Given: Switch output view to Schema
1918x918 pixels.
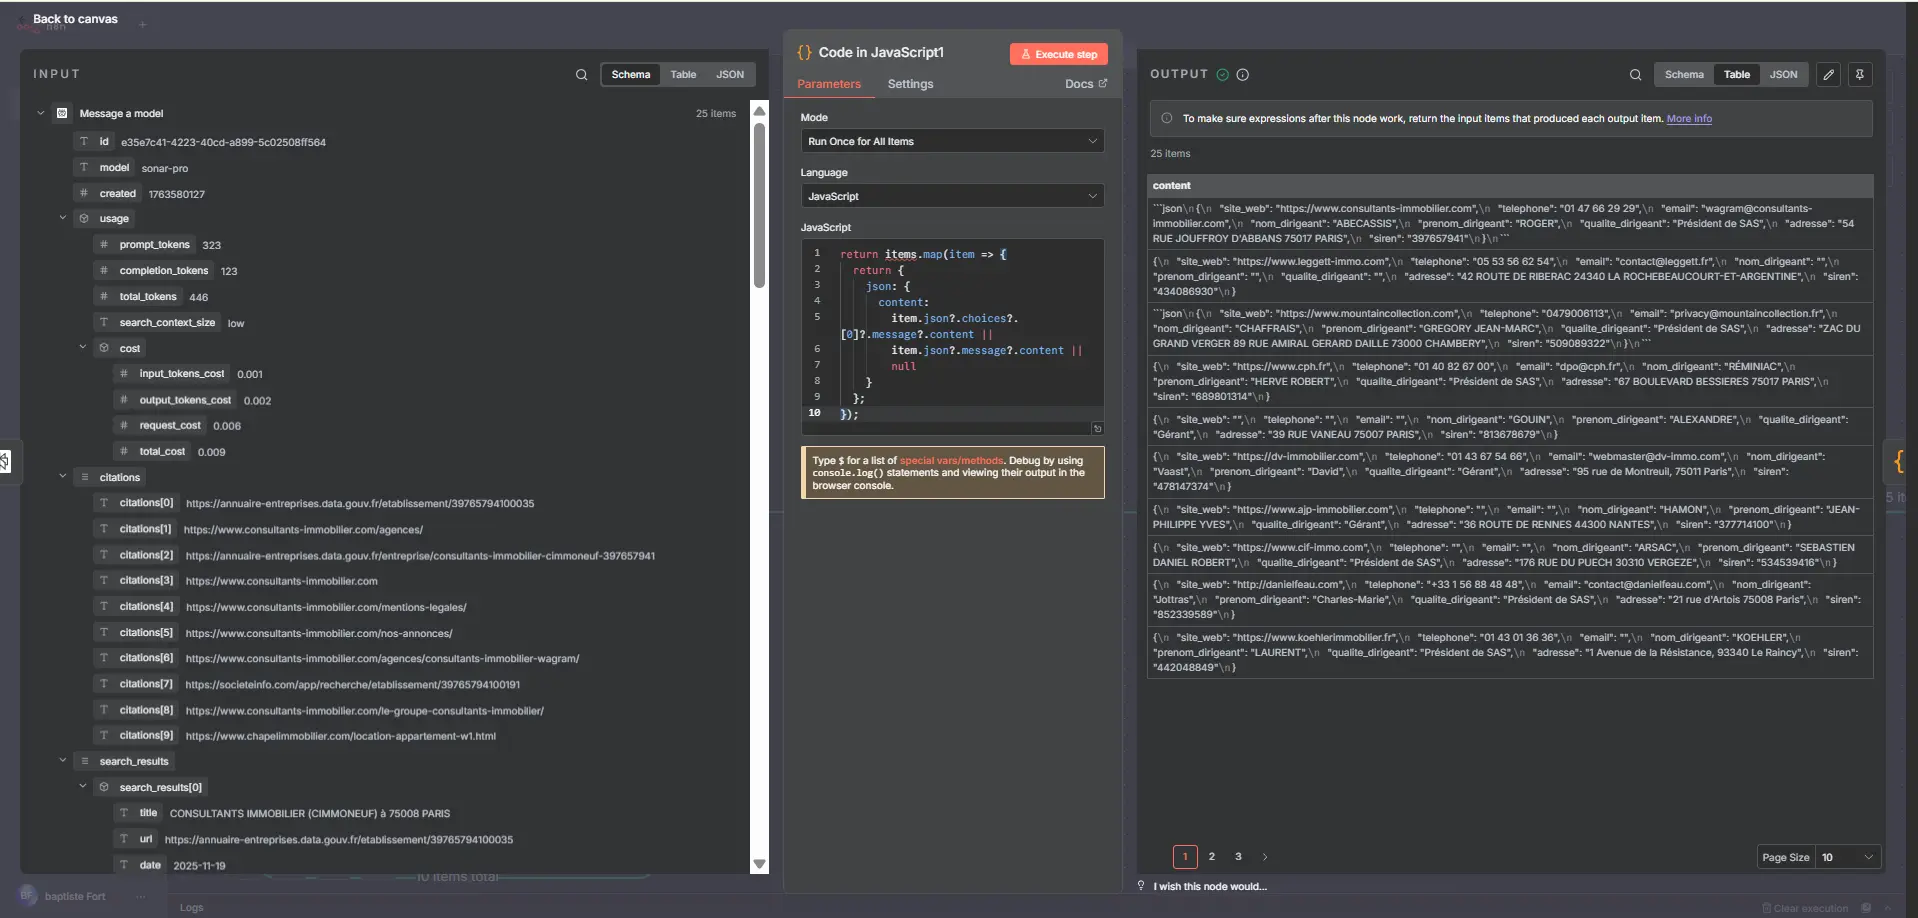Looking at the screenshot, I should pos(1684,75).
